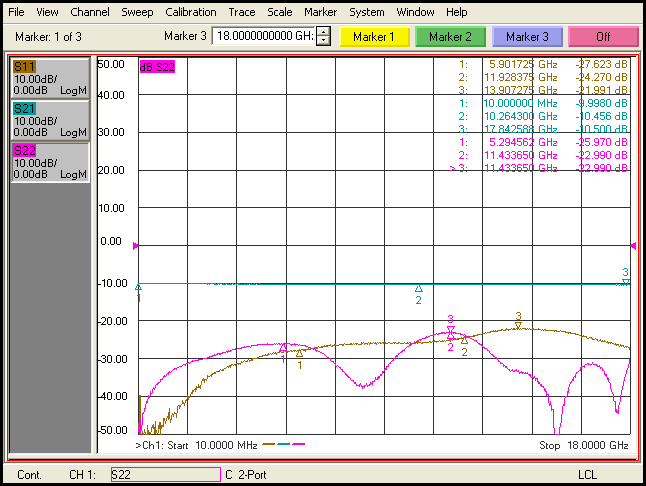This screenshot has width=646, height=486.
Task: Open the Scale menu
Action: click(279, 12)
